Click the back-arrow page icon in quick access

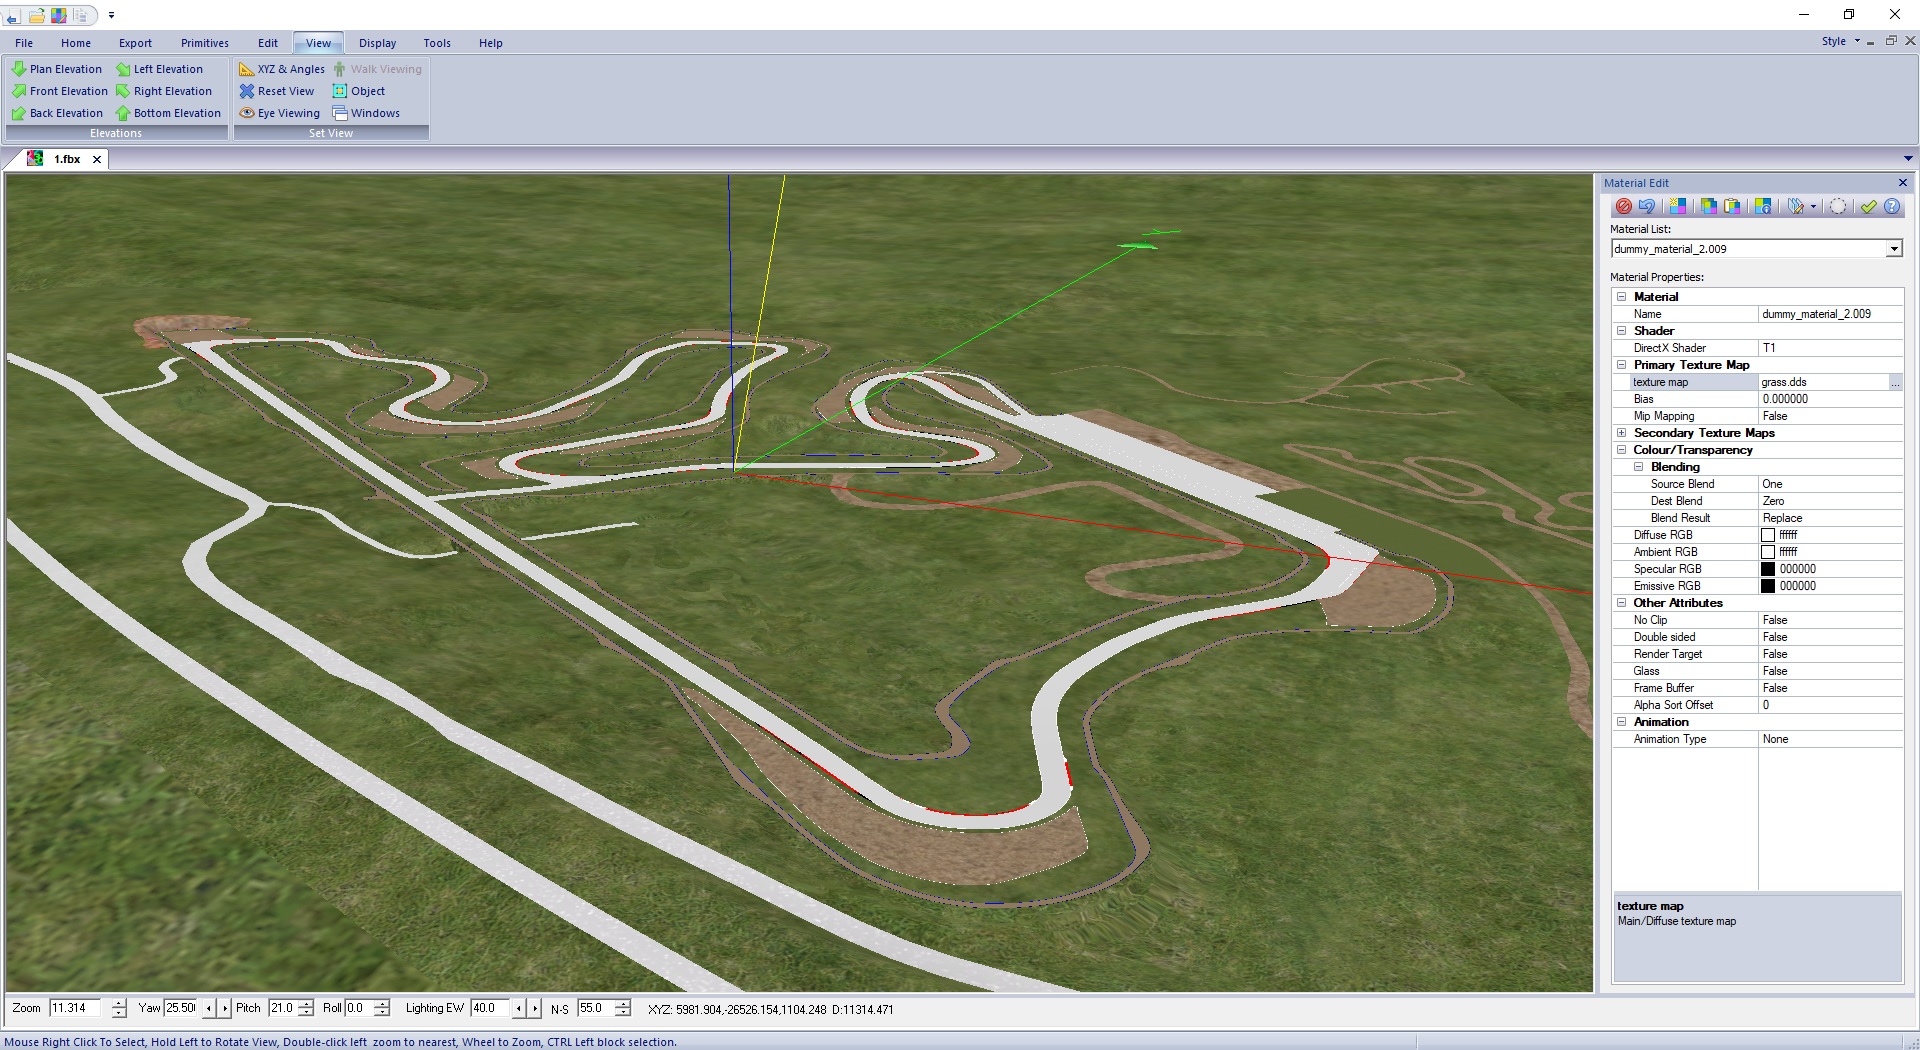pyautogui.click(x=13, y=15)
